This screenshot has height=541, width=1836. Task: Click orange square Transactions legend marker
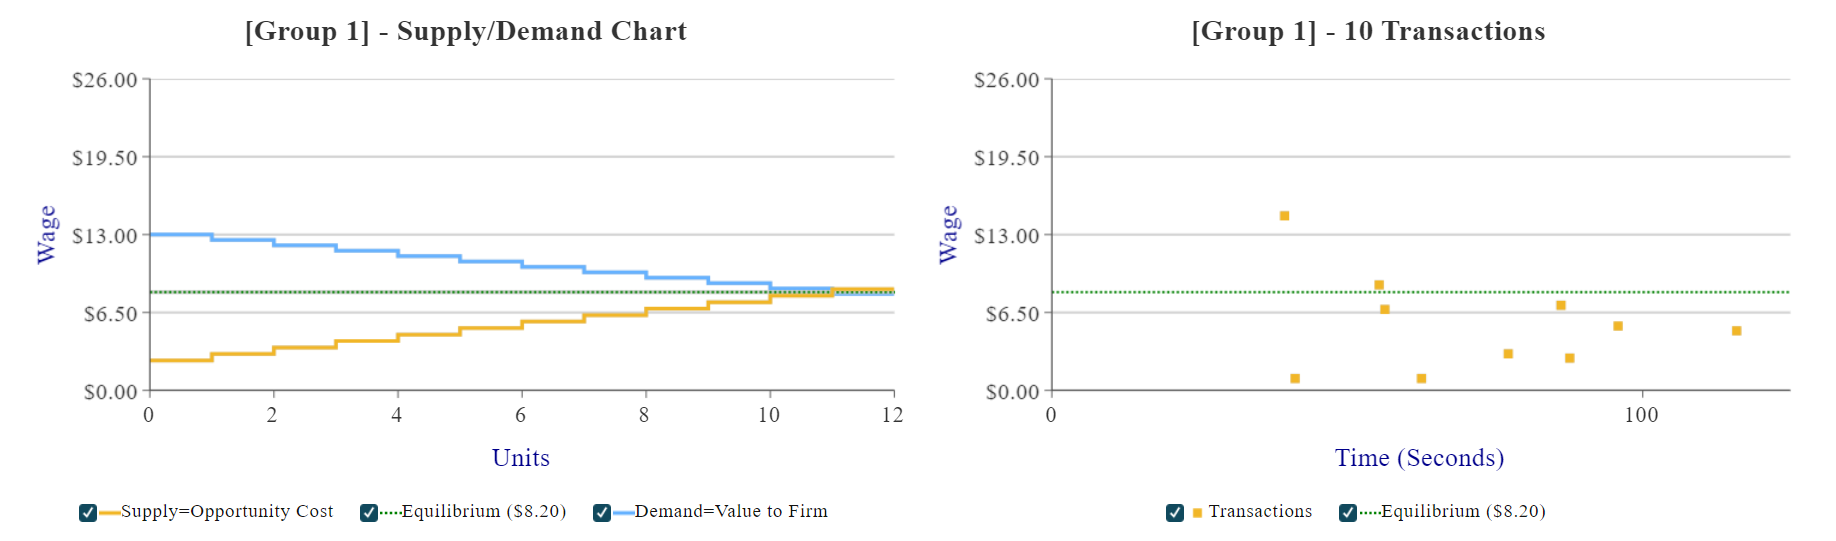[1197, 513]
